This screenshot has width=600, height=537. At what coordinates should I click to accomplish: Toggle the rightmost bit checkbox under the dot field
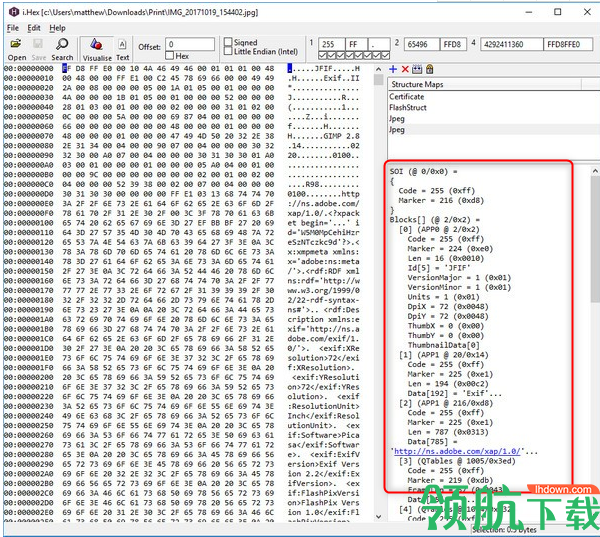tap(385, 56)
